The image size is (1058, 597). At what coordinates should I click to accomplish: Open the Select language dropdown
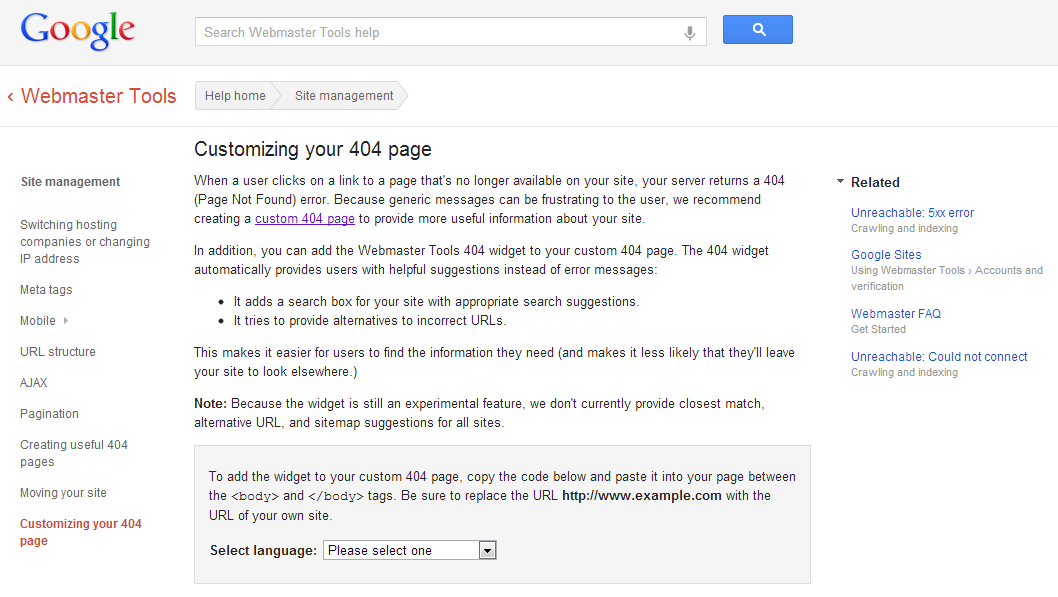tap(410, 550)
